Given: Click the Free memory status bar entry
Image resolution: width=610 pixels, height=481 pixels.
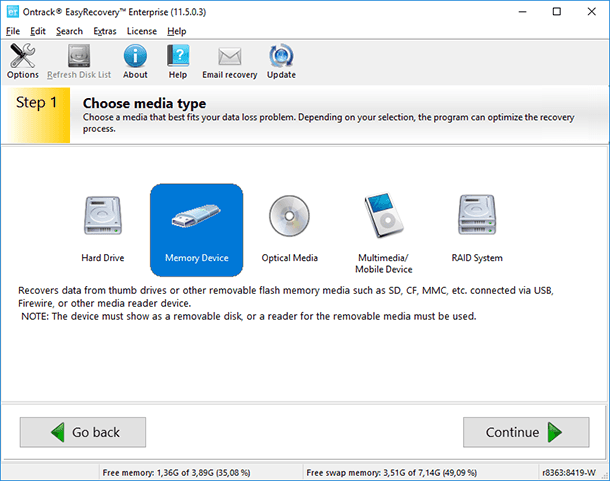Looking at the screenshot, I should [x=176, y=472].
